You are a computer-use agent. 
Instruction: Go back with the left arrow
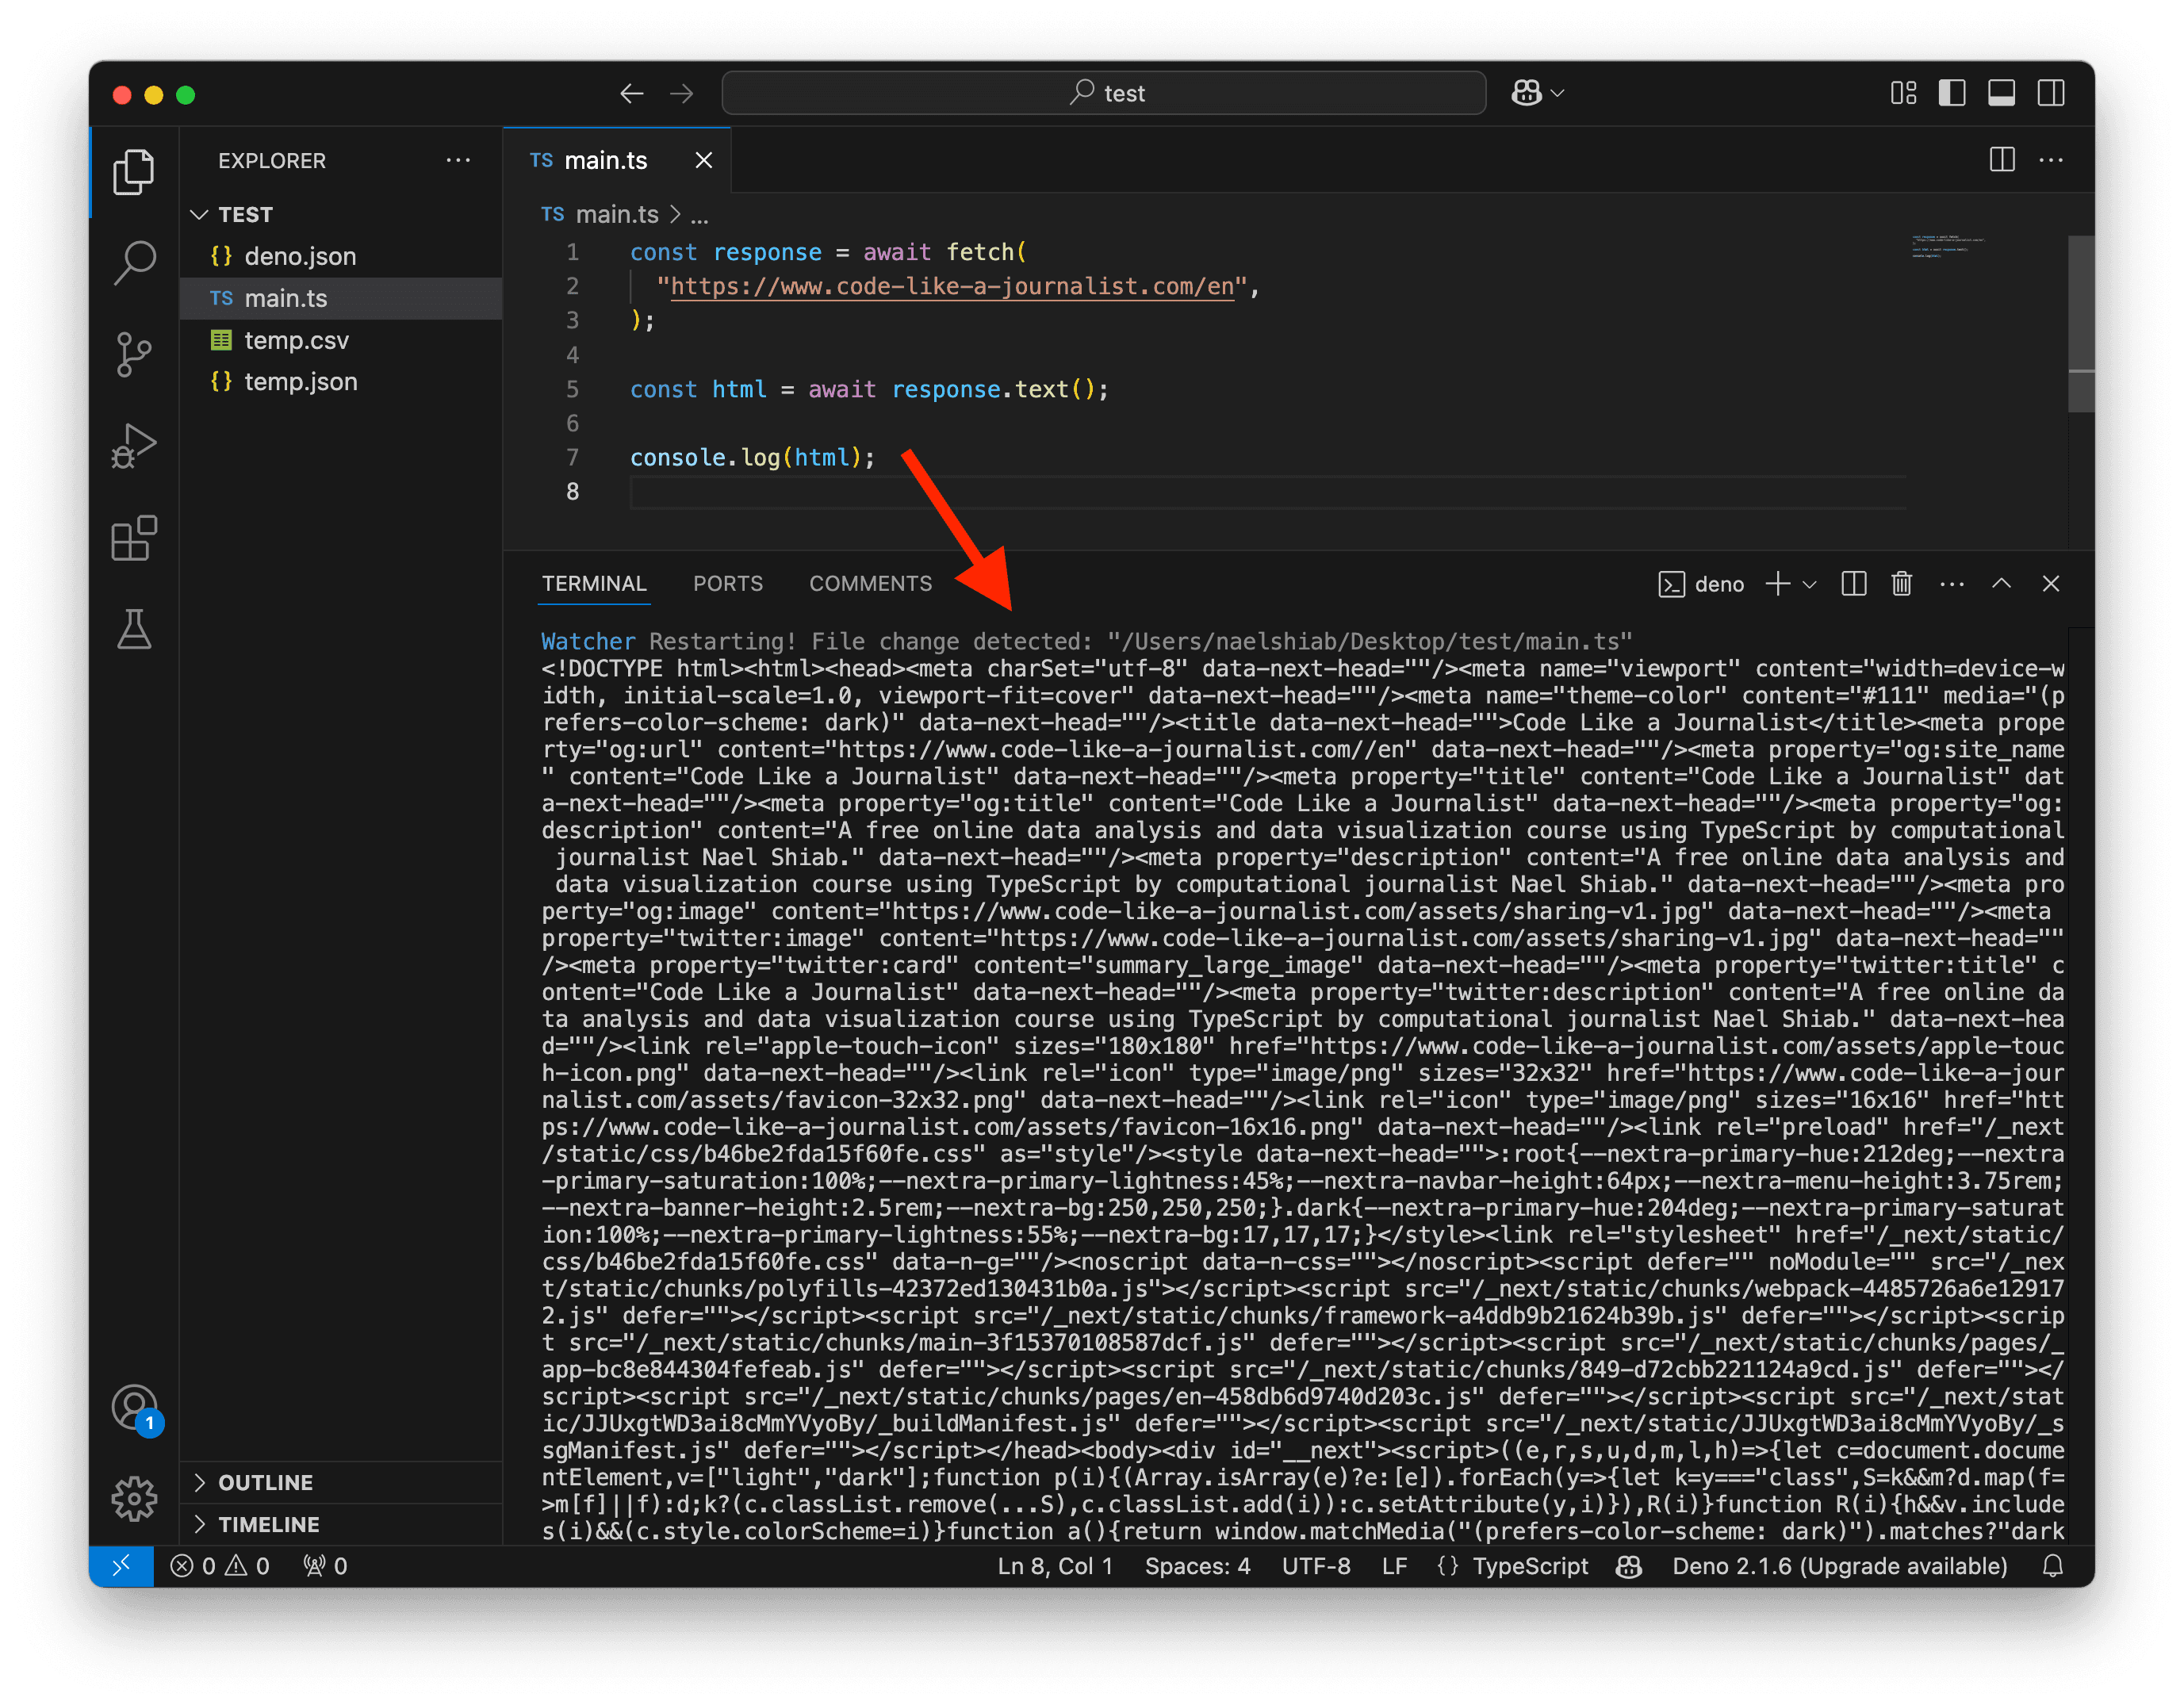click(x=631, y=94)
